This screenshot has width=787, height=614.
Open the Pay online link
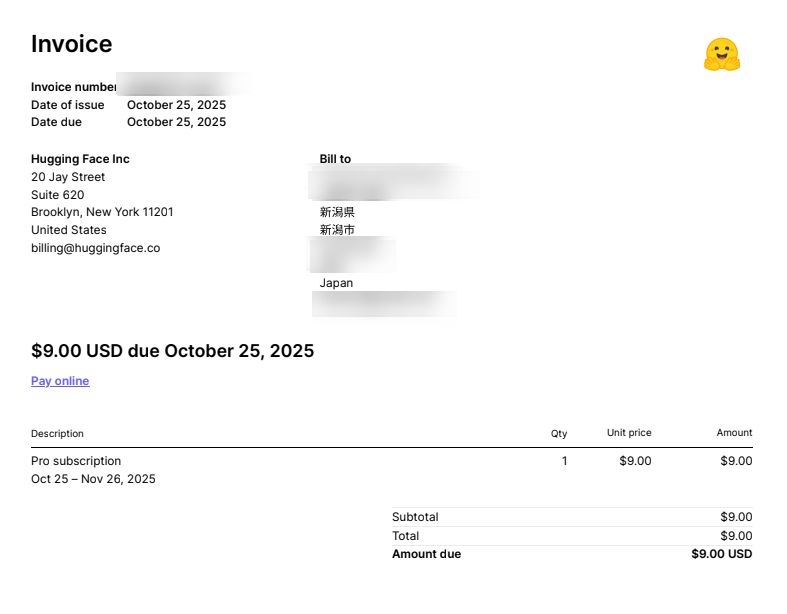click(x=60, y=381)
